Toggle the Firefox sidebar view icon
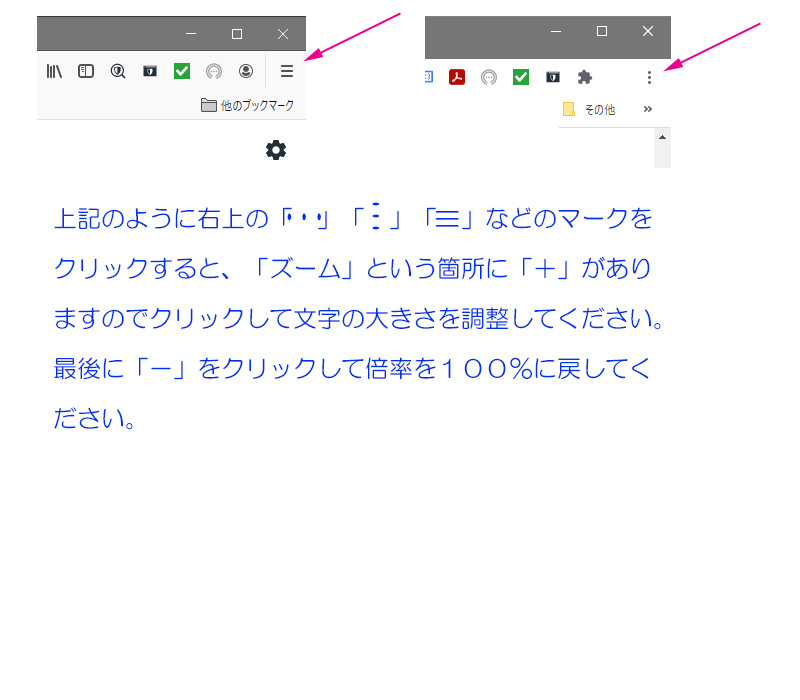800x700 pixels. tap(86, 71)
